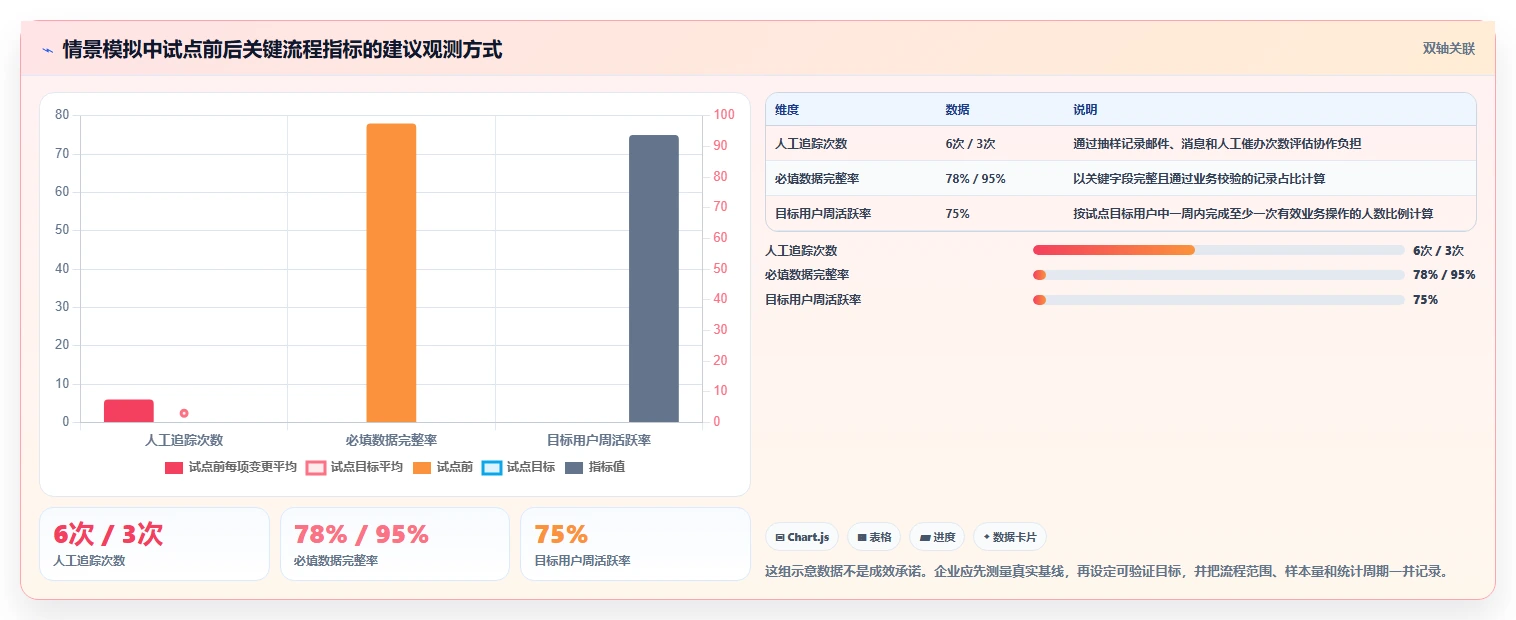This screenshot has height=620, width=1516.
Task: Select the 进度 chip
Action: (x=937, y=537)
